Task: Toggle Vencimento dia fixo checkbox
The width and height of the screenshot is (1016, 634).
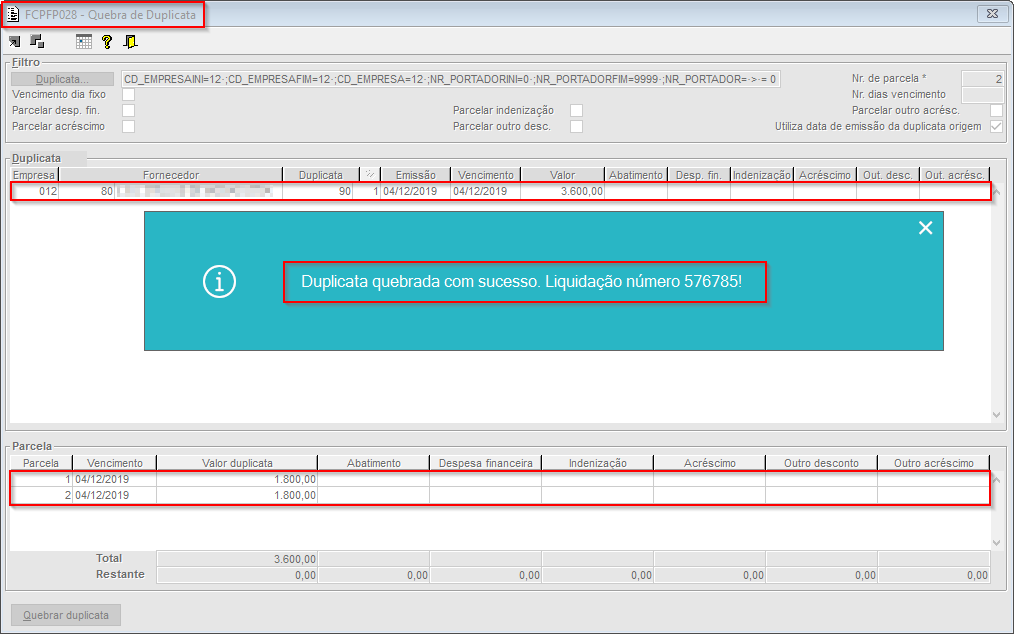Action: pyautogui.click(x=128, y=95)
